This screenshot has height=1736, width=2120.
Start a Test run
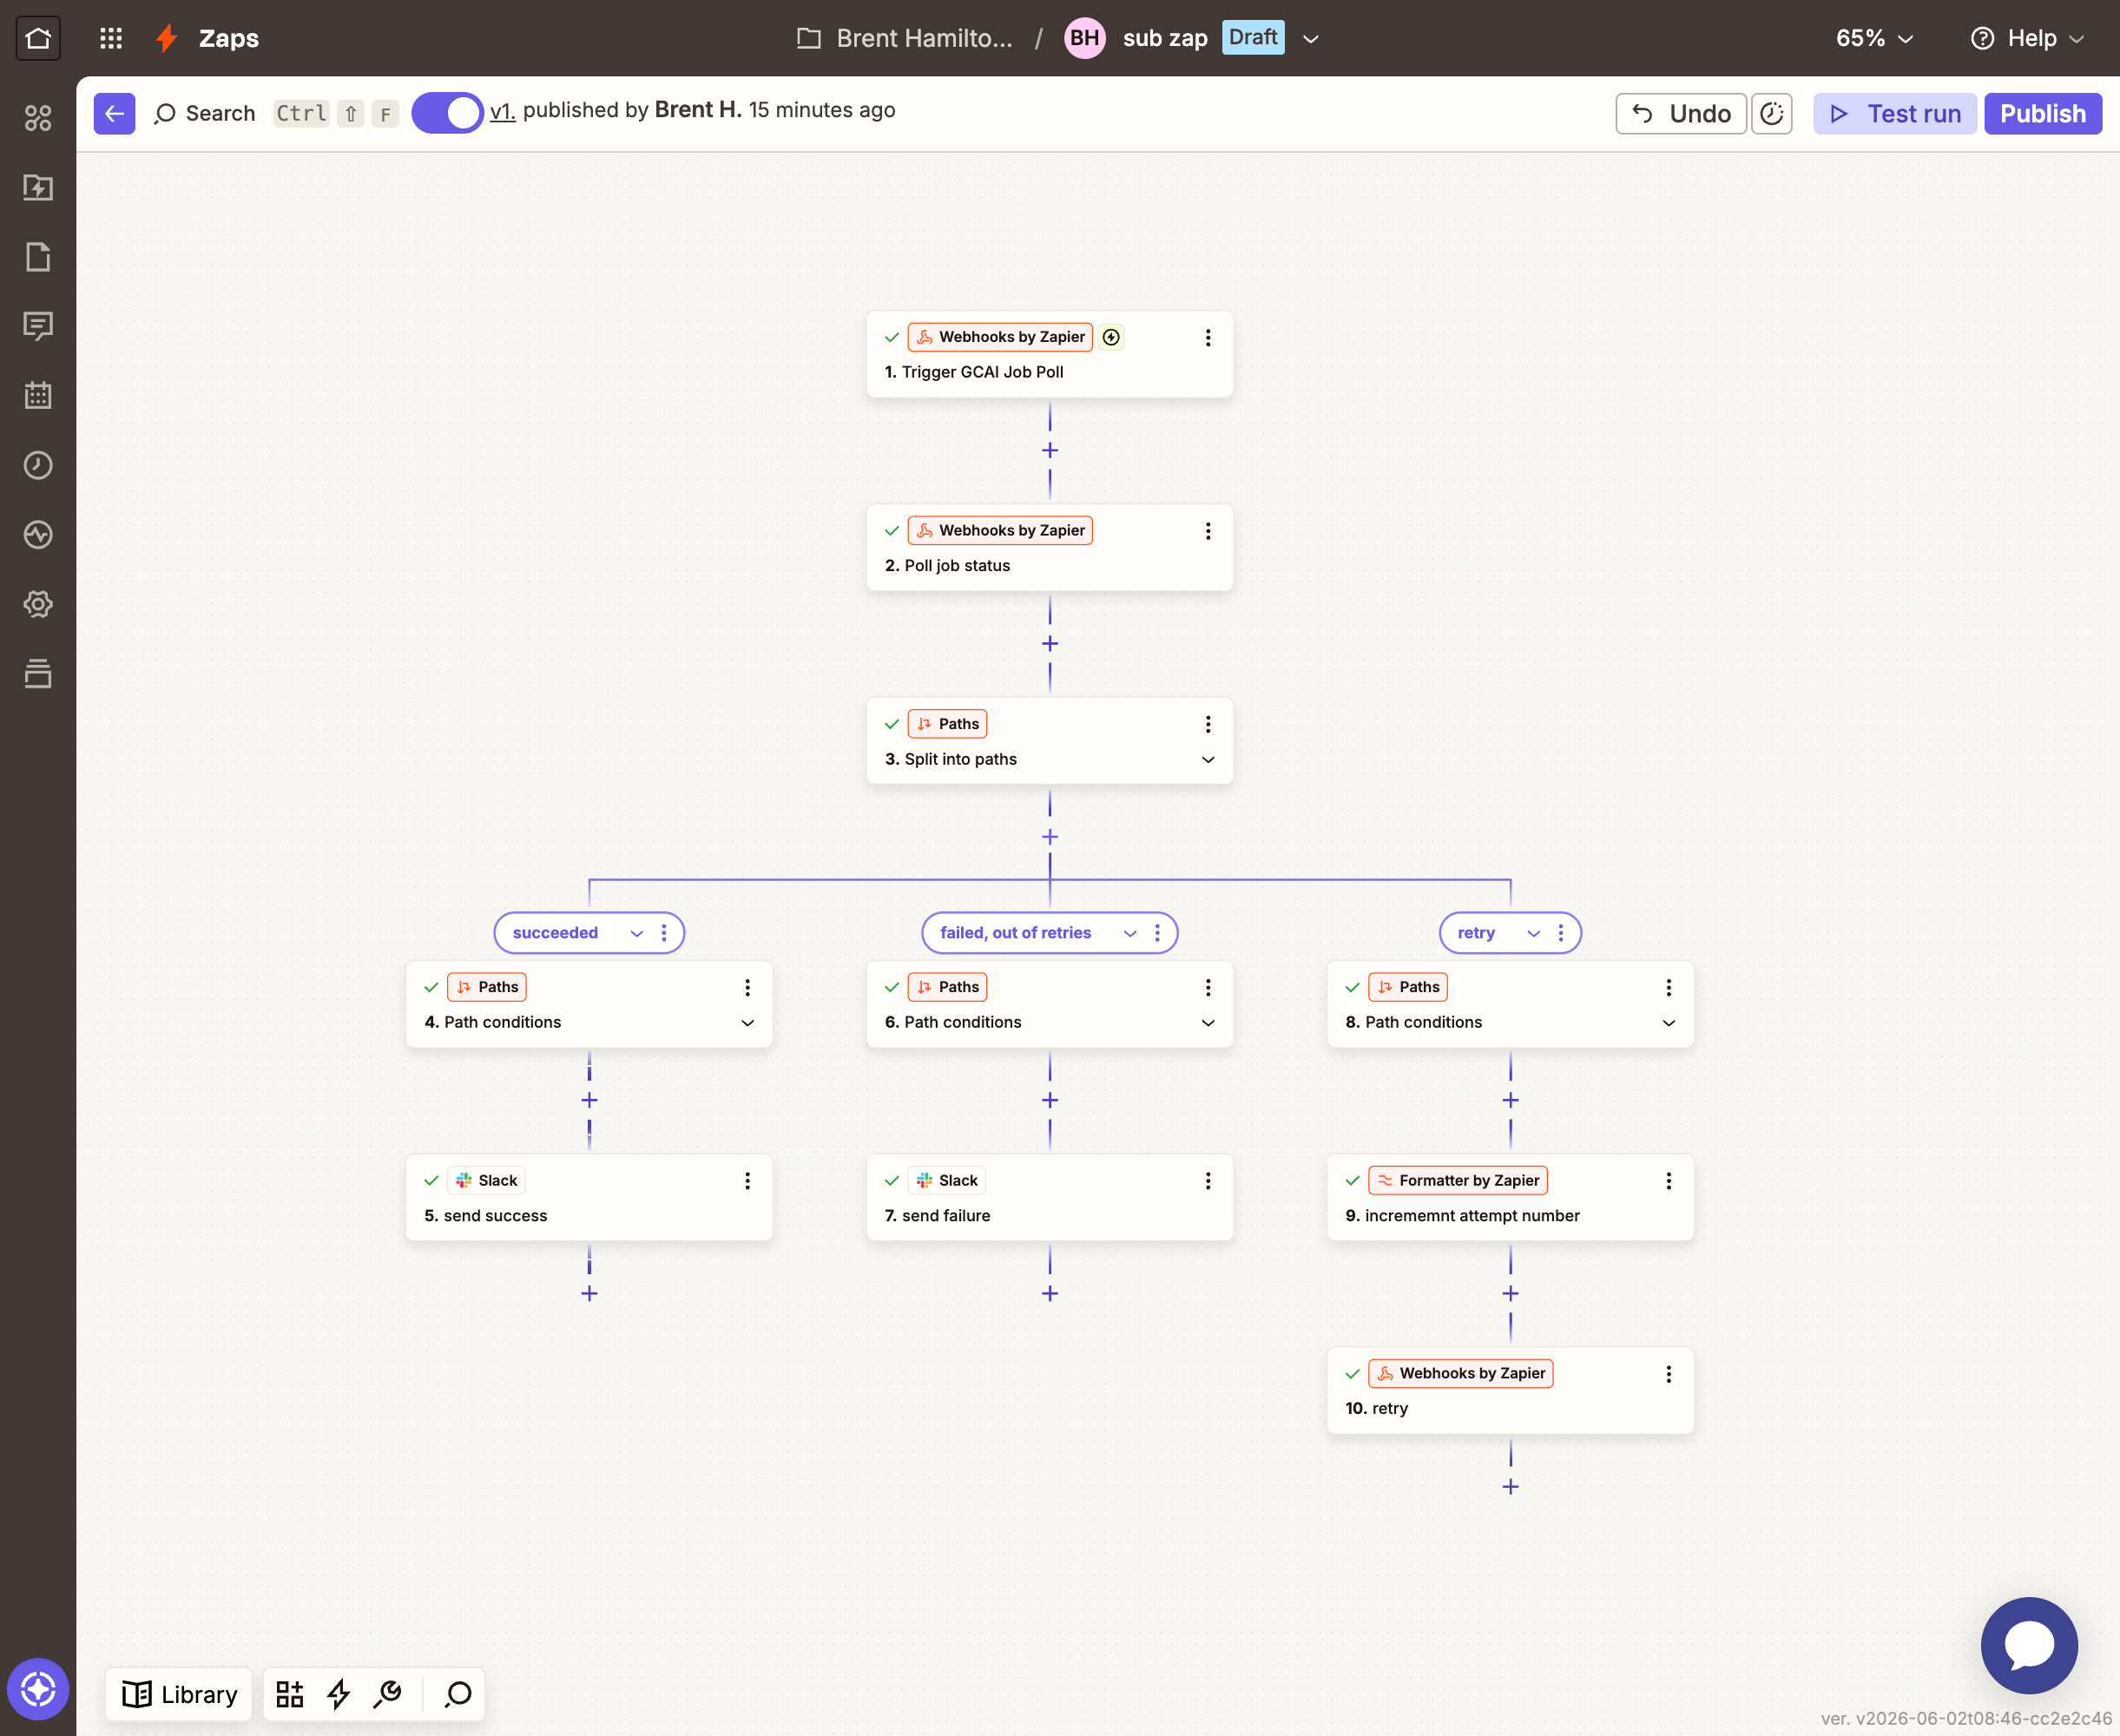pos(1895,114)
